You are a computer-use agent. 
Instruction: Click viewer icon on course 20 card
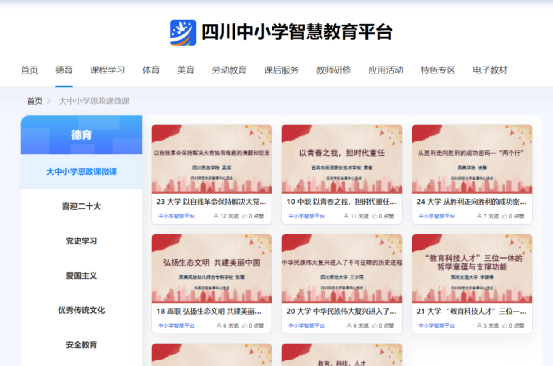point(349,325)
